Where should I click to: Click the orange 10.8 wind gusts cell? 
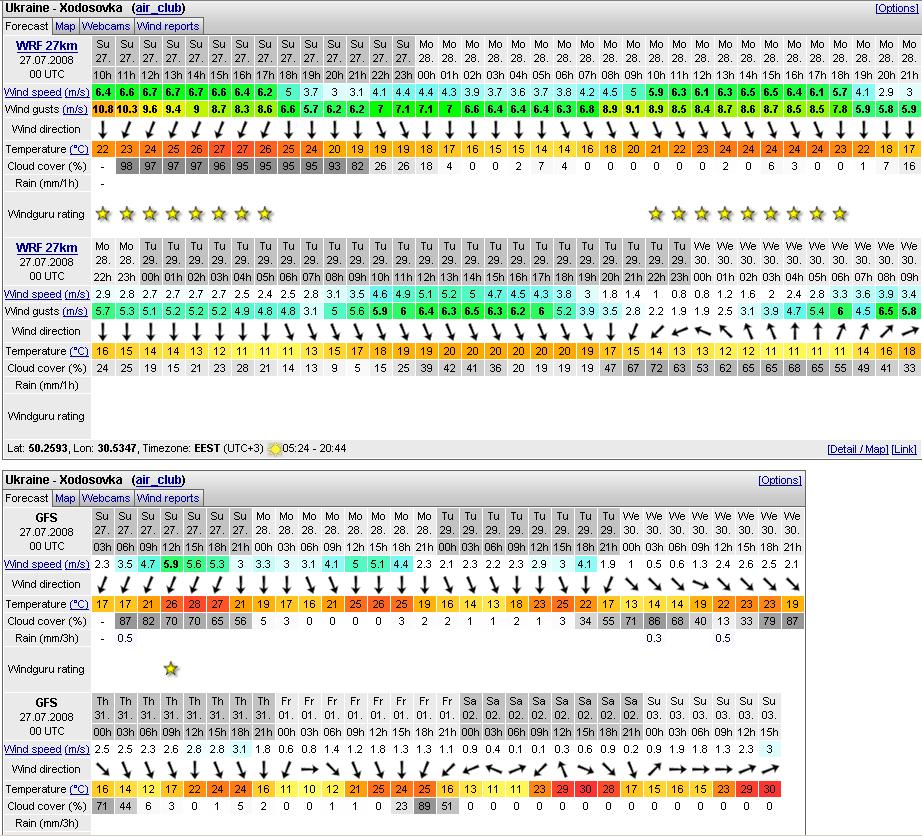102,109
